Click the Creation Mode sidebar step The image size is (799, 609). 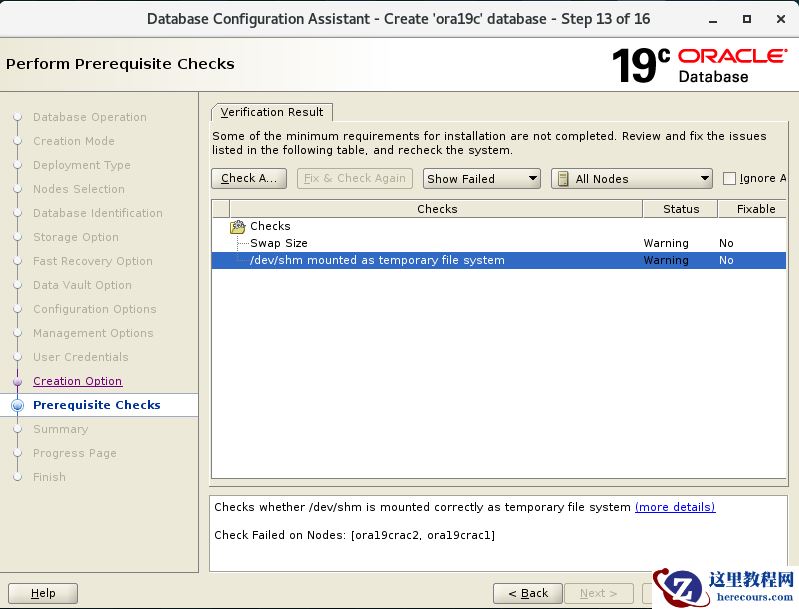74,141
